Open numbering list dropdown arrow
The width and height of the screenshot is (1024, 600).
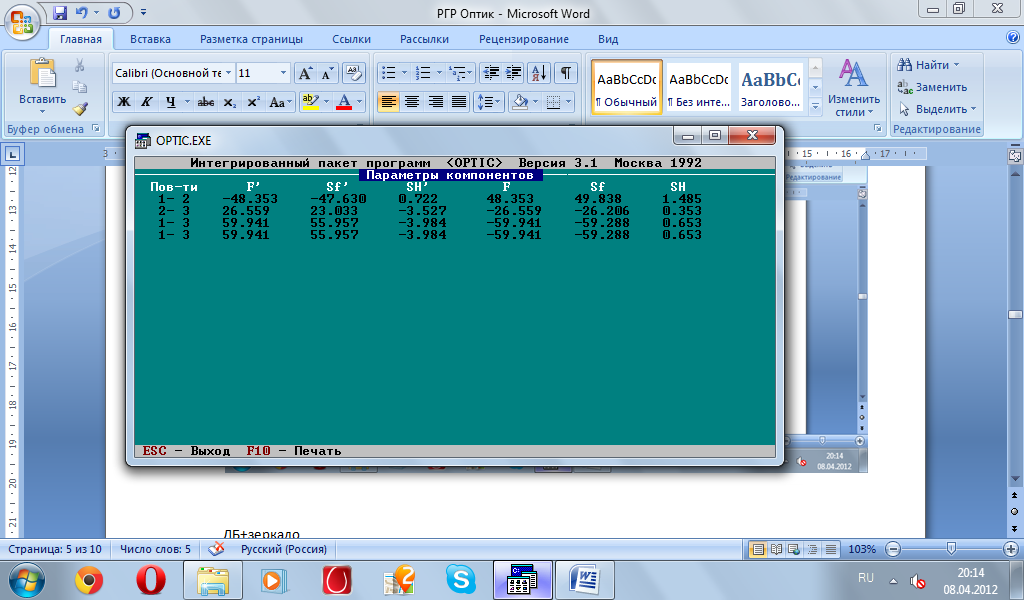point(439,73)
